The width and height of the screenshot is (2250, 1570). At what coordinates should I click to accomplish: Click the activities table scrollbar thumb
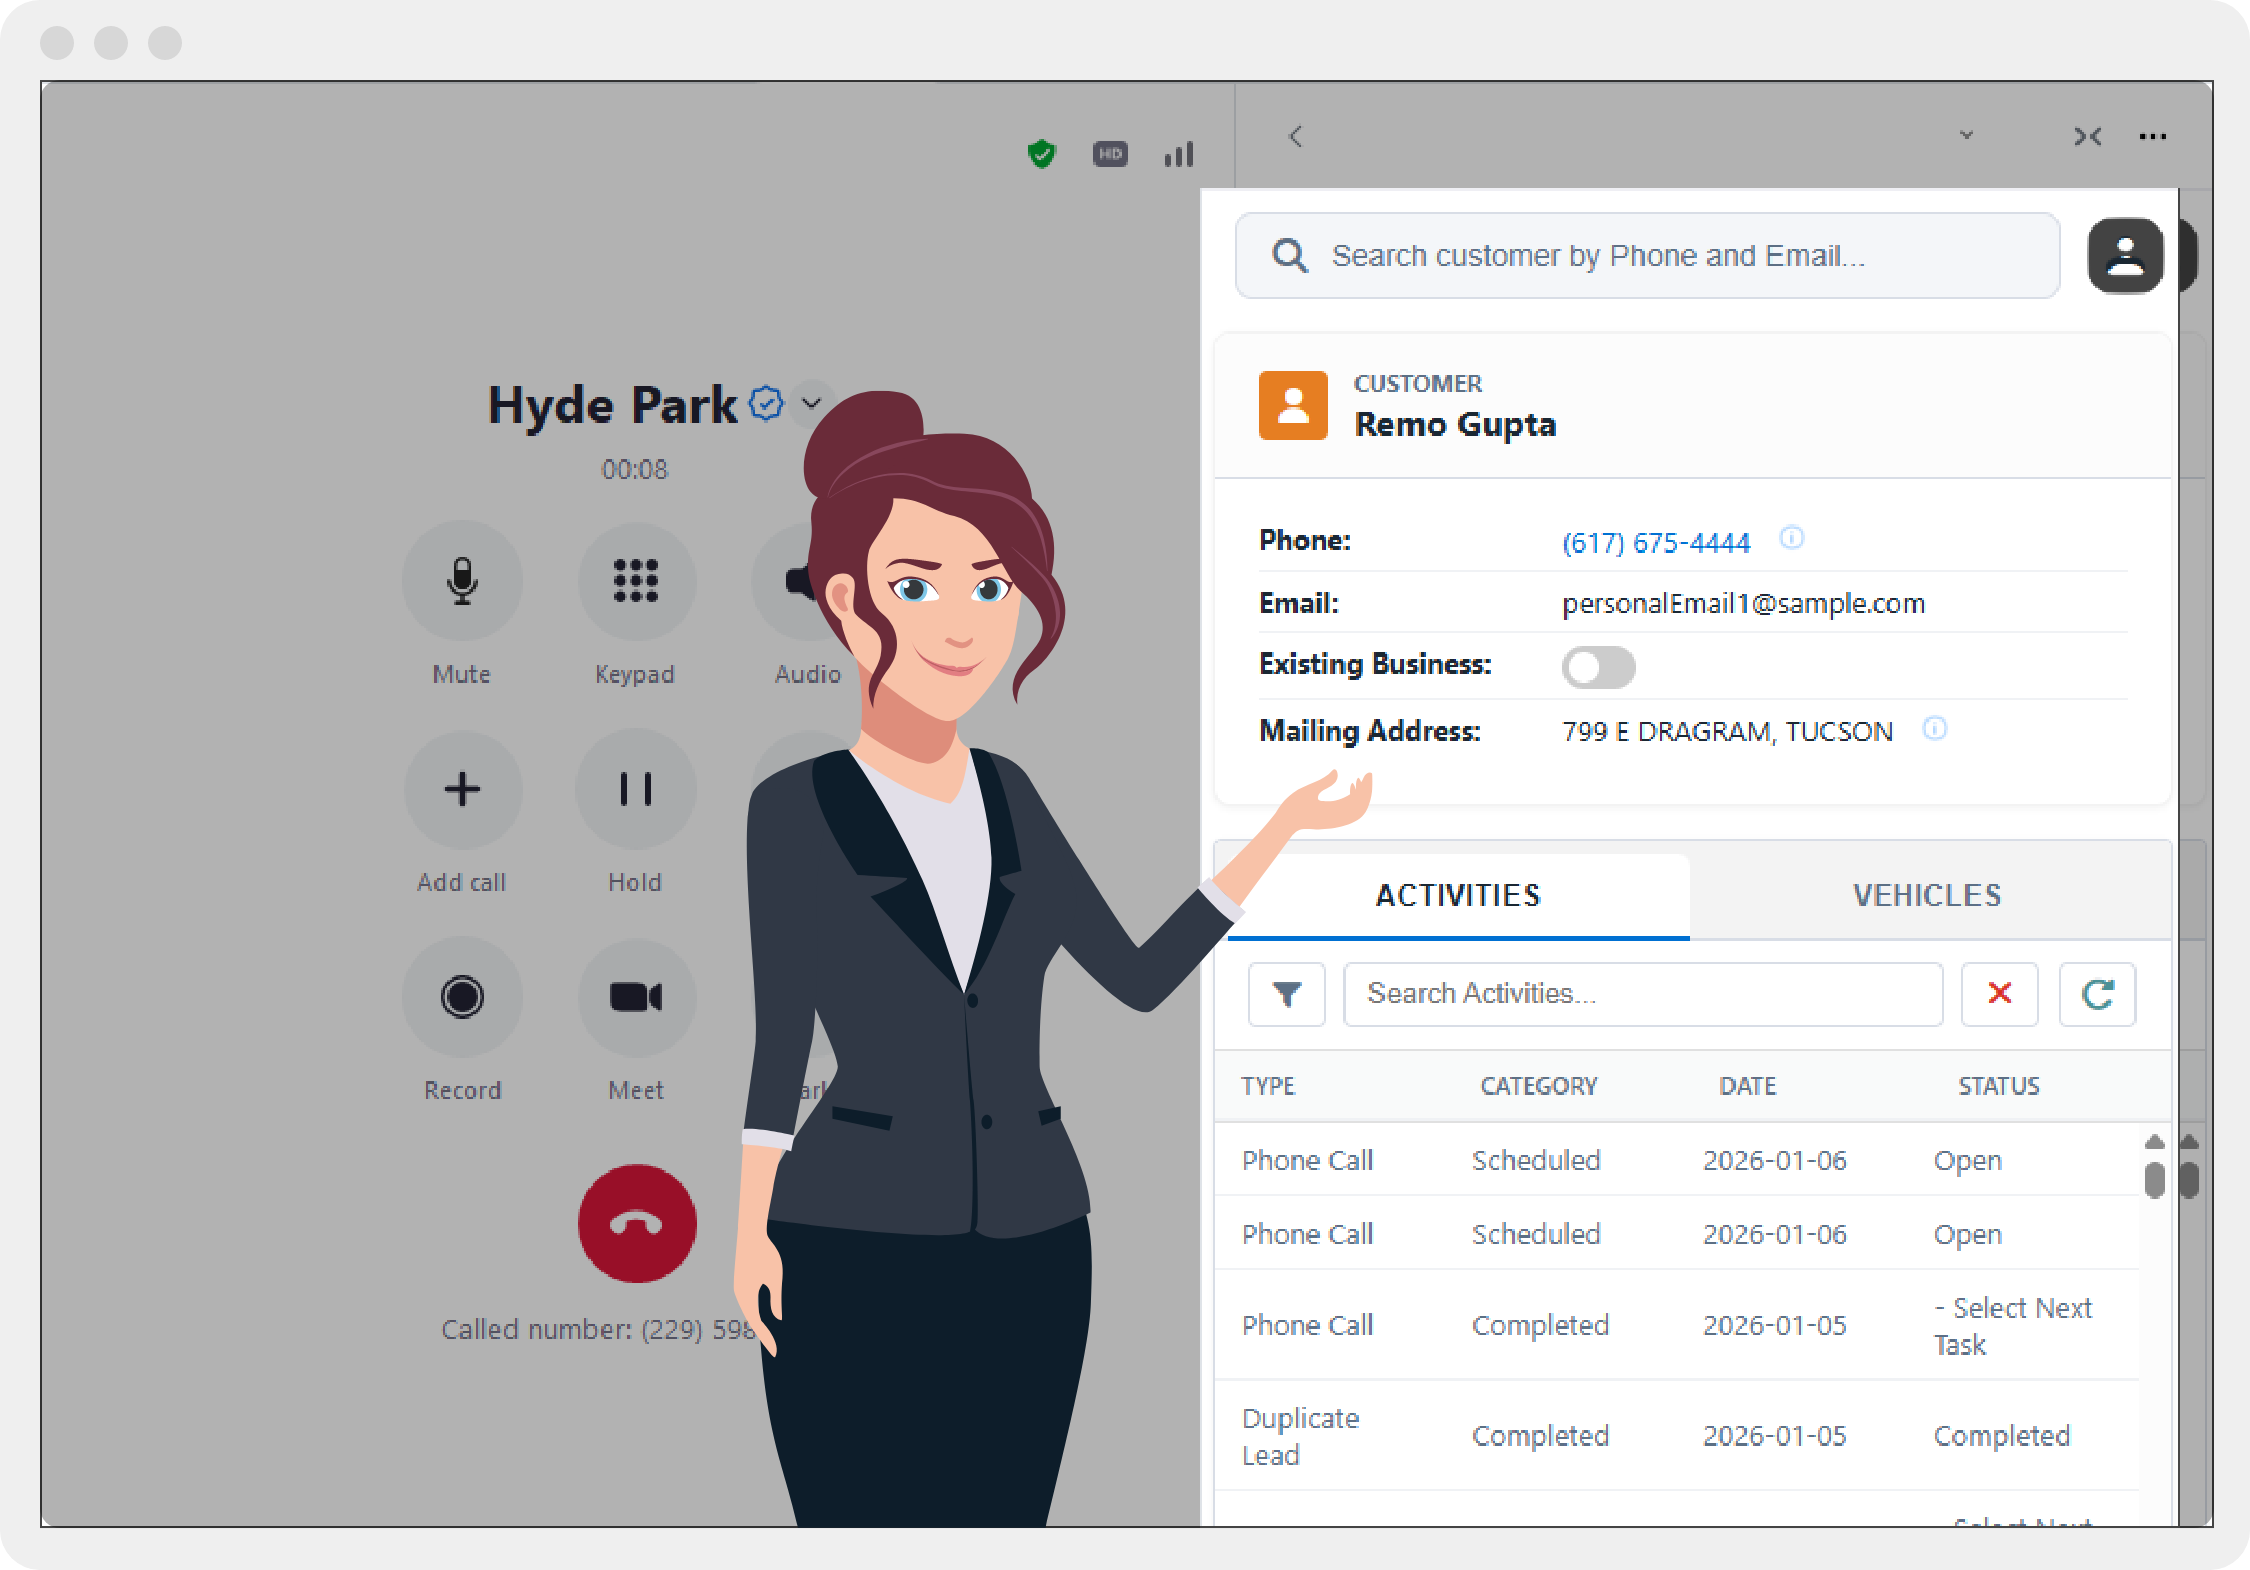tap(2154, 1180)
